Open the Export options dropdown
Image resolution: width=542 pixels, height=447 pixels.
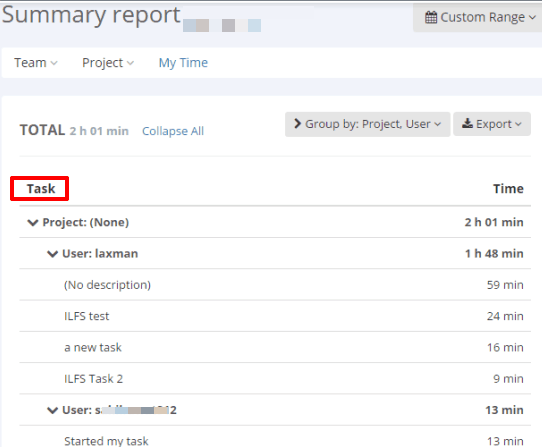pos(492,124)
